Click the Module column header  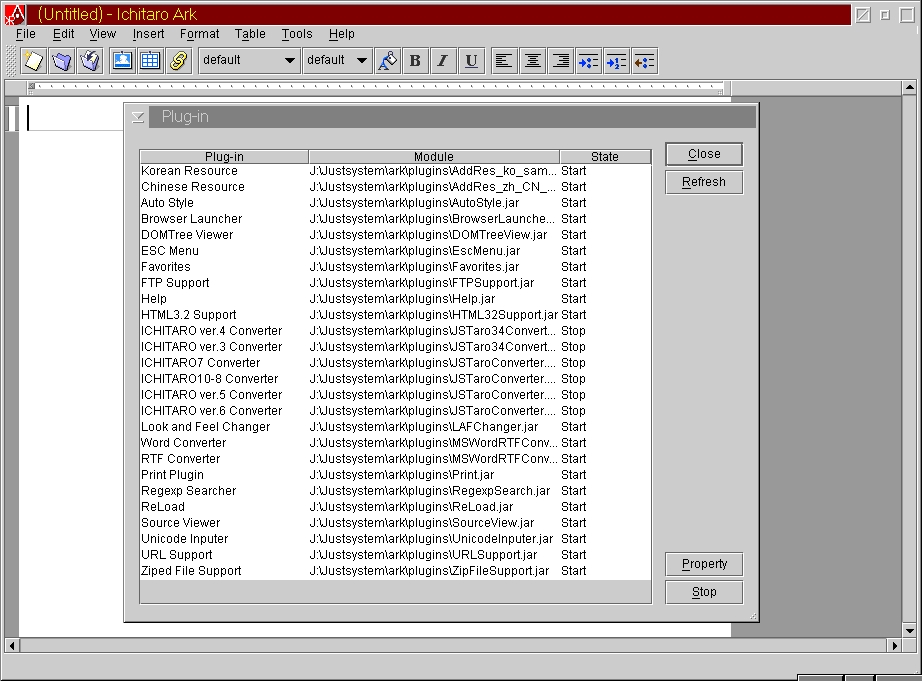pyautogui.click(x=434, y=156)
